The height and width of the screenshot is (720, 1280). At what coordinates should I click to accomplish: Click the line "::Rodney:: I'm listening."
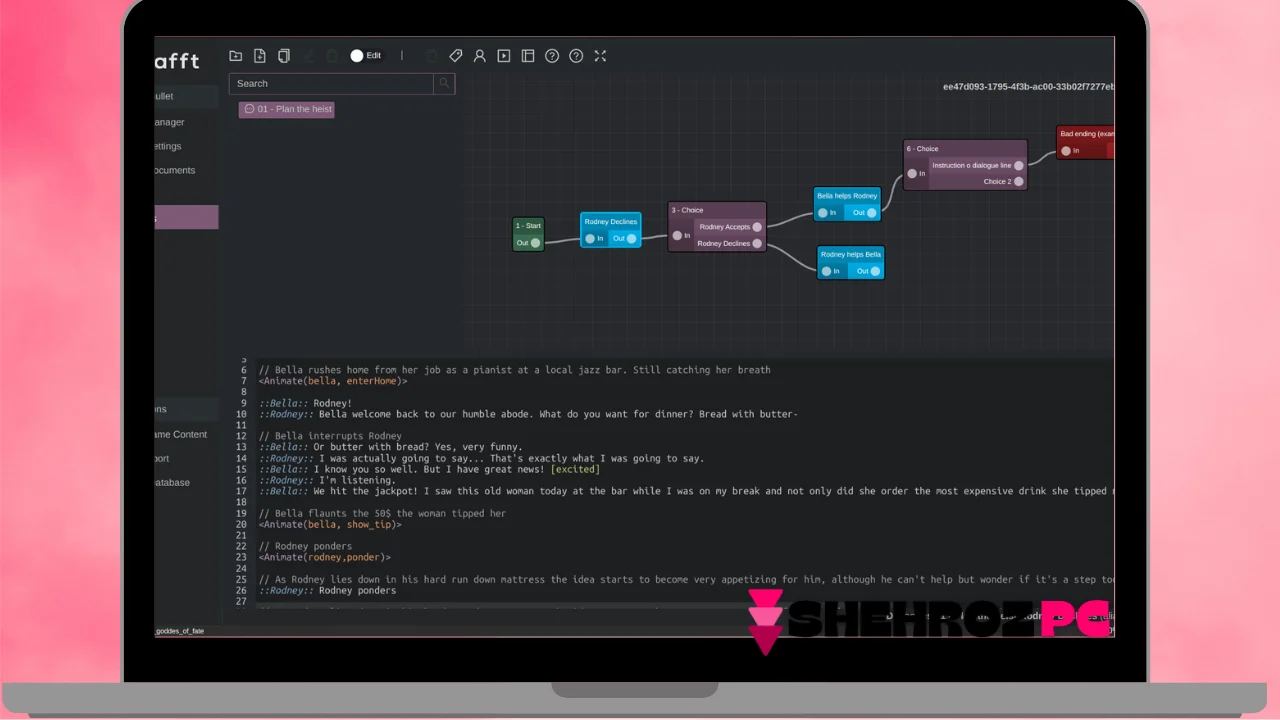pos(327,480)
